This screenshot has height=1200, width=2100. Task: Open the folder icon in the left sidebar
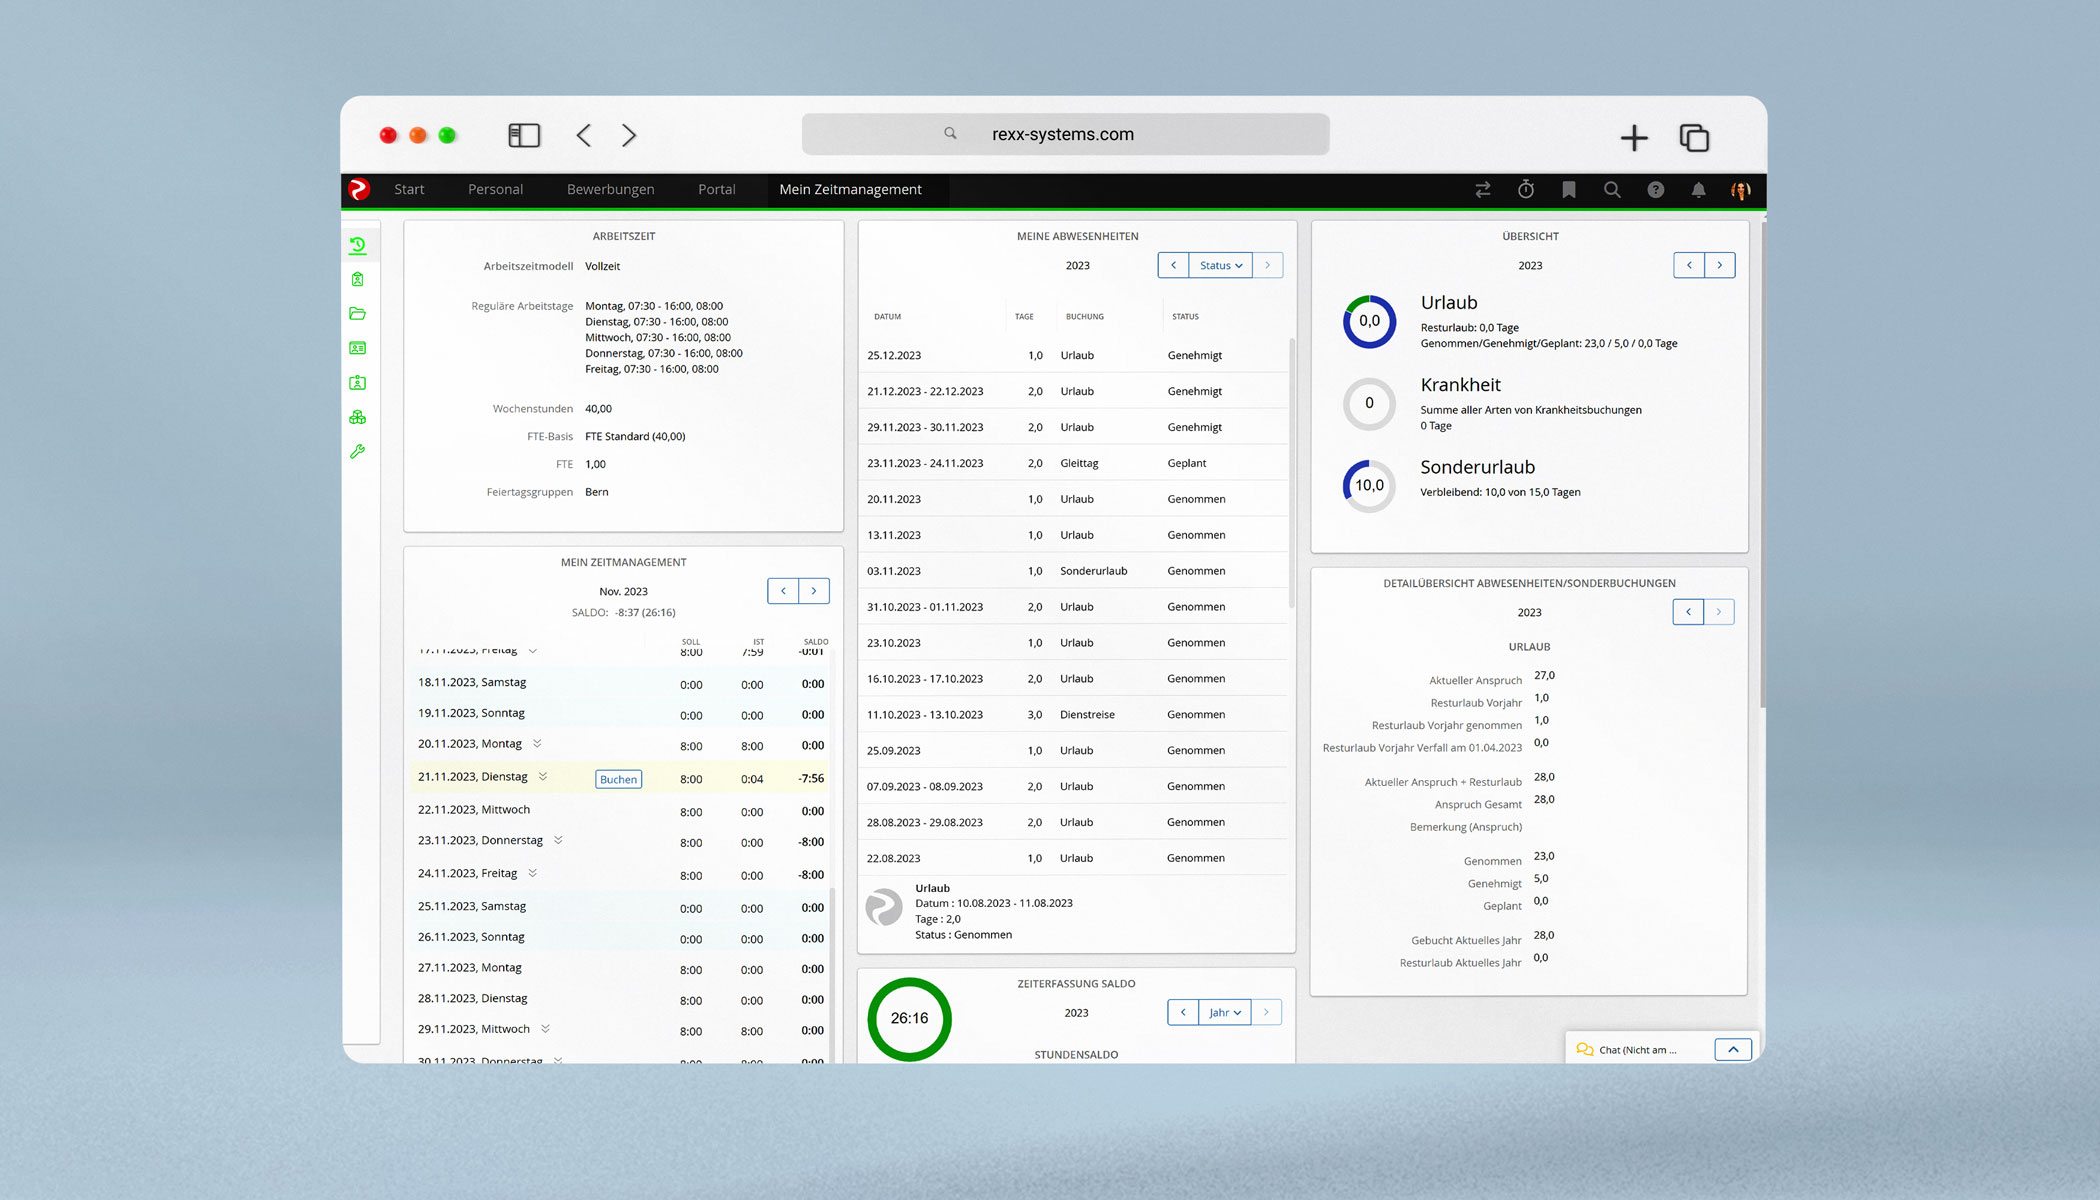[358, 313]
